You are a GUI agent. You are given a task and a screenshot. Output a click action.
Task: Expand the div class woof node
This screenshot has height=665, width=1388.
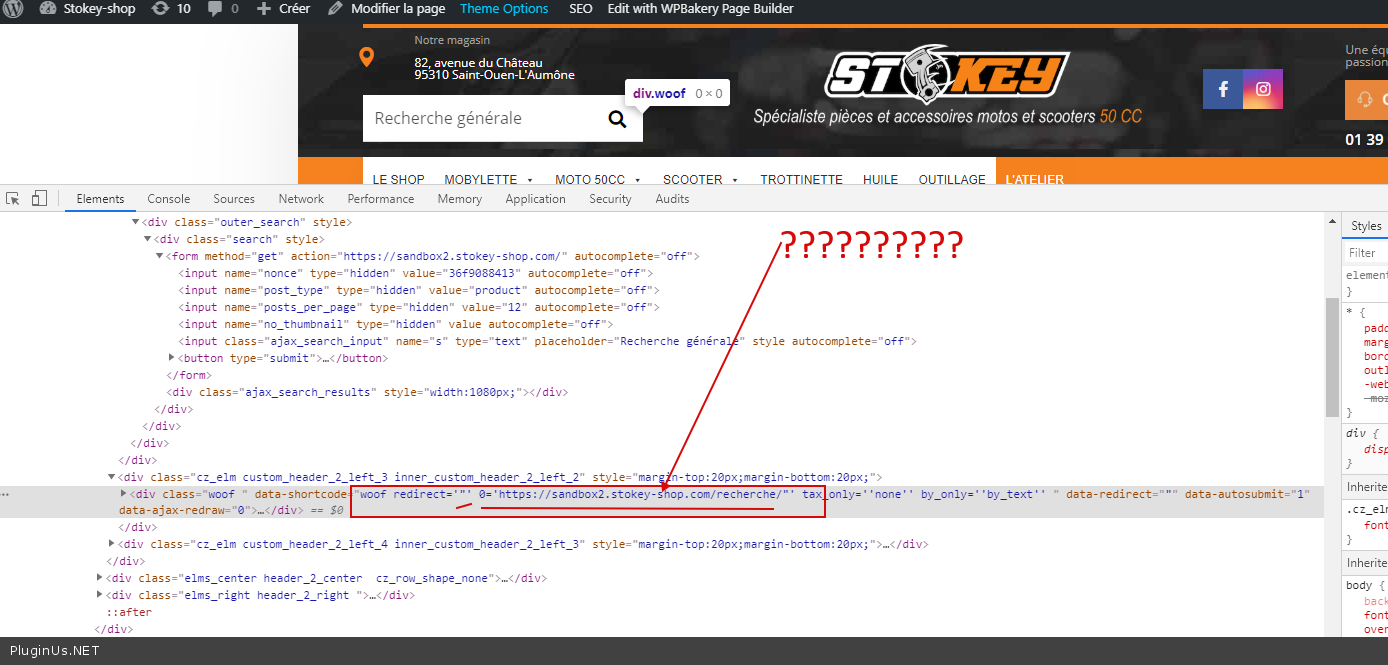124,493
